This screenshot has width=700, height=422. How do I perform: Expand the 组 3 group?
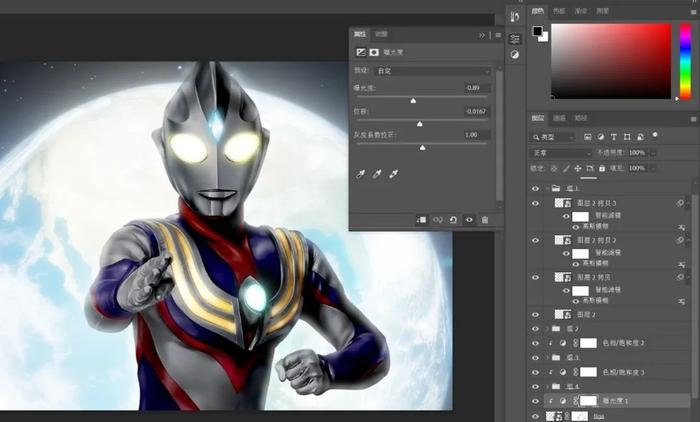[x=548, y=358]
